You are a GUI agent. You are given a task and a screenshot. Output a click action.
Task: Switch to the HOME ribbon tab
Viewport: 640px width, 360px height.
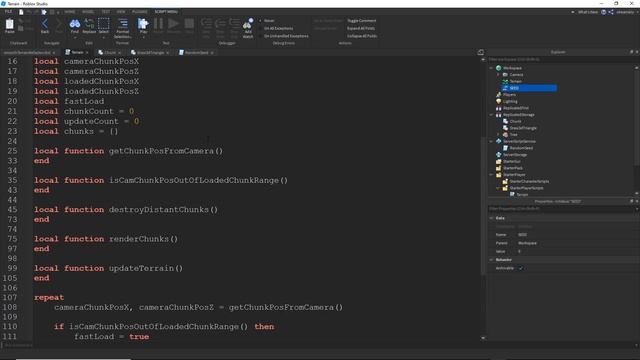click(70, 12)
